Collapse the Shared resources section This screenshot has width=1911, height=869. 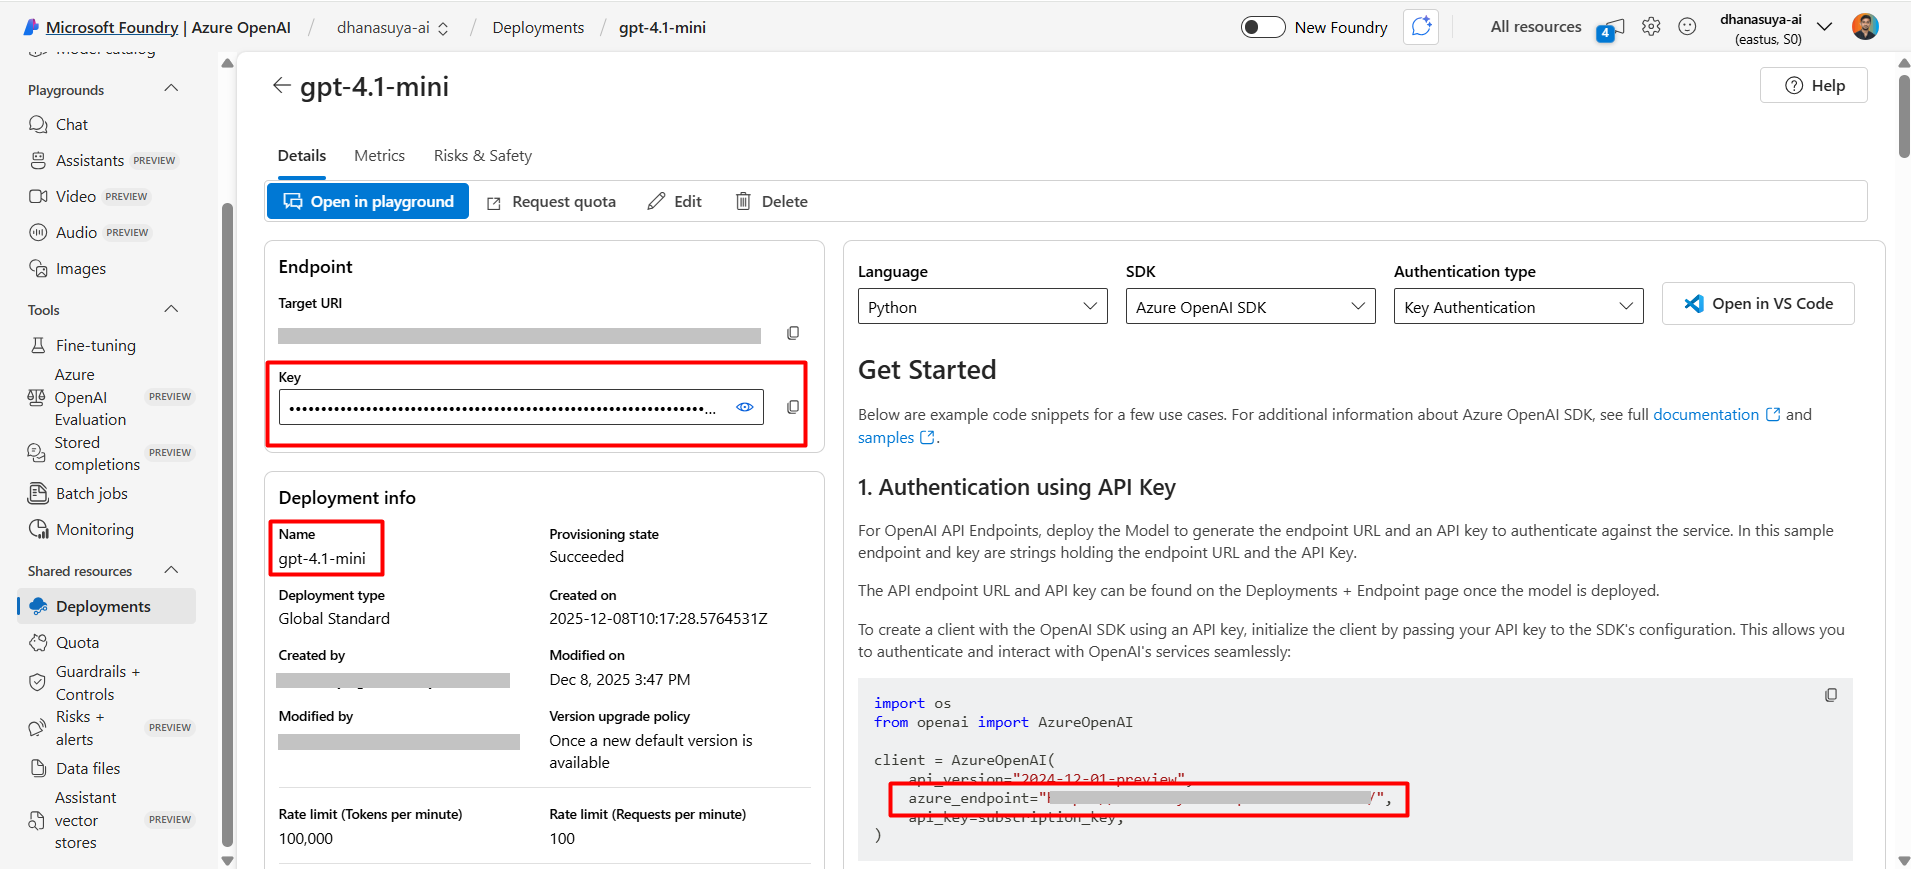171,570
